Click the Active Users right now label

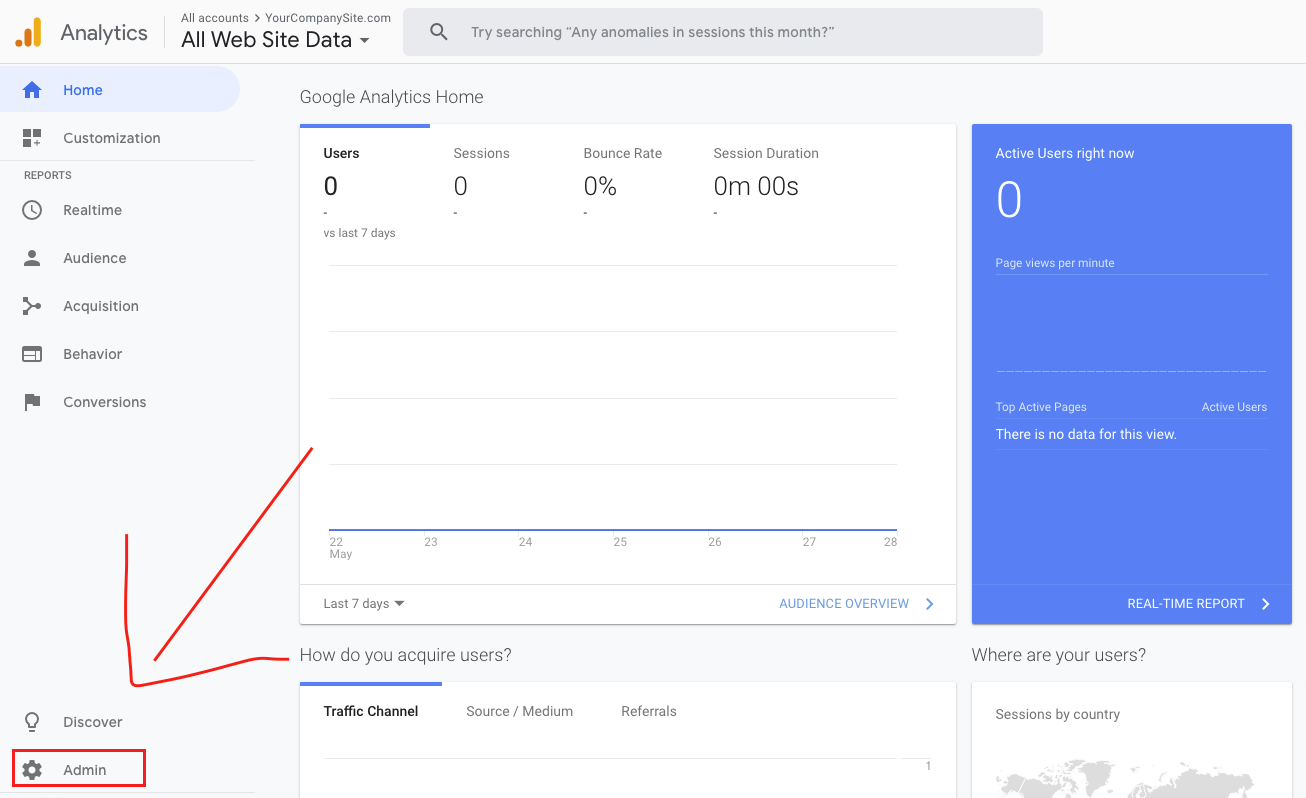[x=1065, y=153]
